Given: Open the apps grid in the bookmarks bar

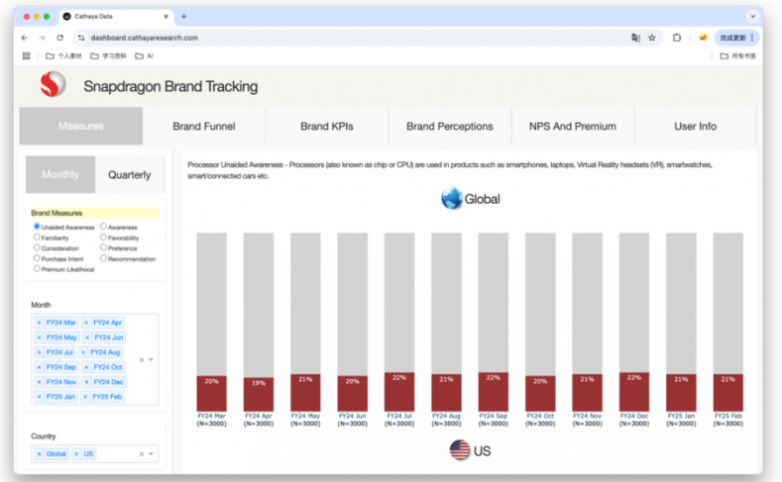Looking at the screenshot, I should coord(26,56).
